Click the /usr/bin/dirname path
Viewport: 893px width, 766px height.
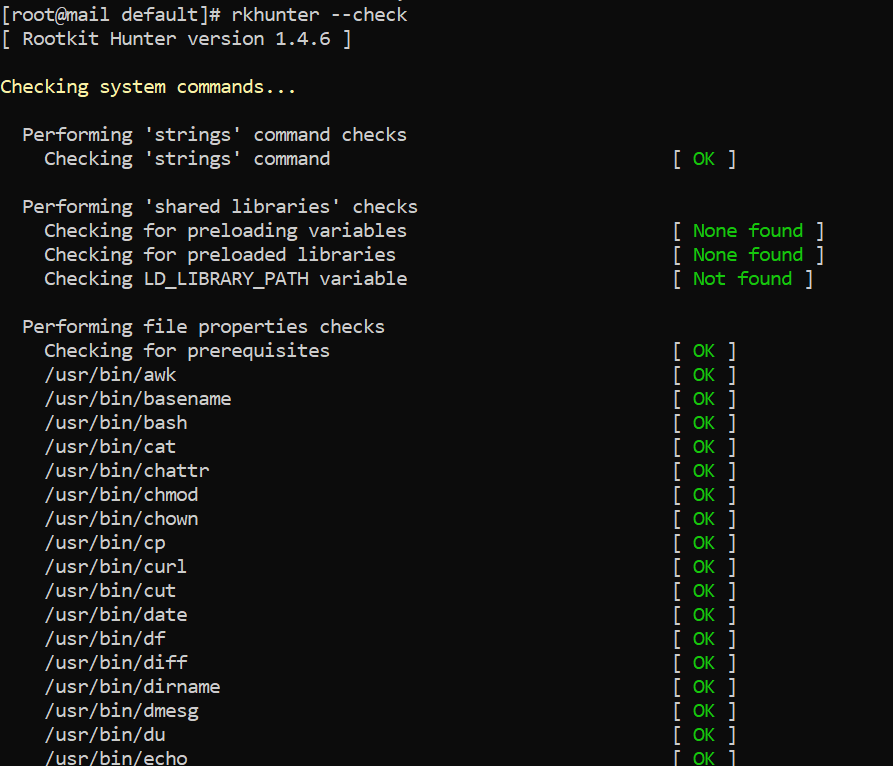pyautogui.click(x=133, y=687)
